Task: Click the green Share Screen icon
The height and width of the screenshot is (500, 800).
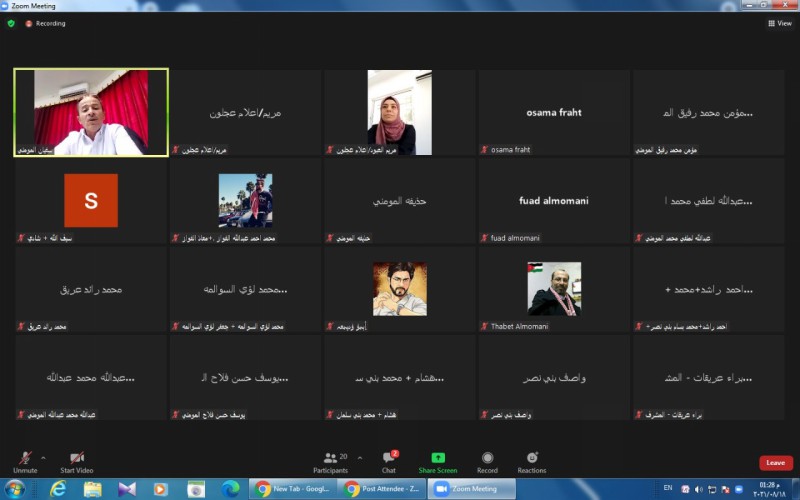Action: [438, 459]
